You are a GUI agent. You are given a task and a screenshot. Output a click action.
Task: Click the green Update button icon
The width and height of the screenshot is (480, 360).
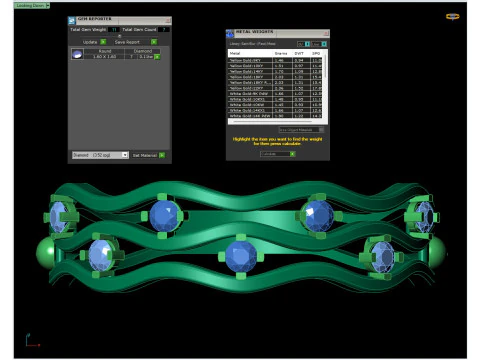(103, 42)
